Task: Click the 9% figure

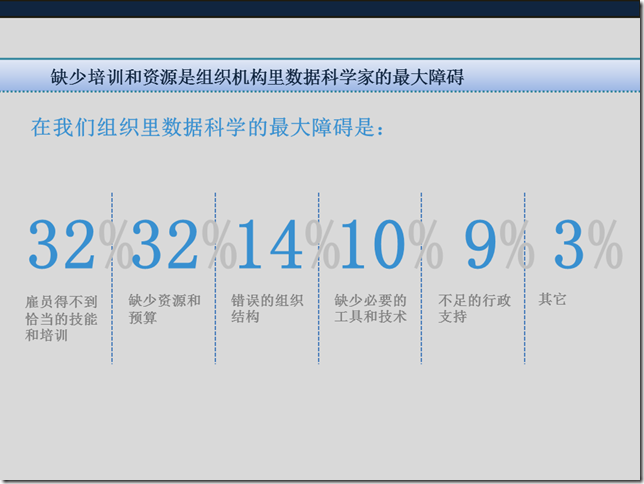Action: coord(499,244)
